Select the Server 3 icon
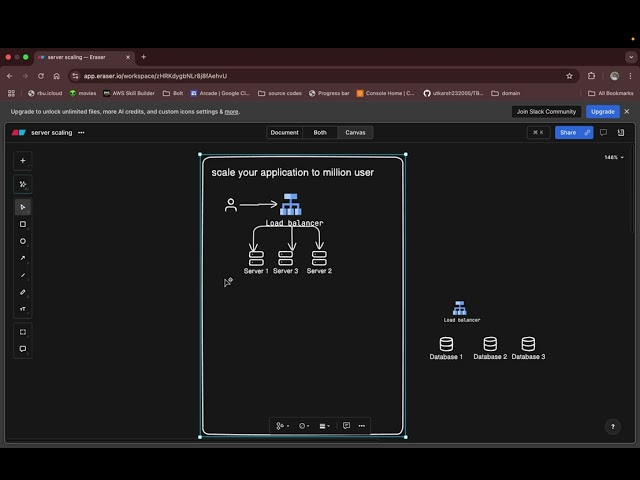 tap(285, 258)
